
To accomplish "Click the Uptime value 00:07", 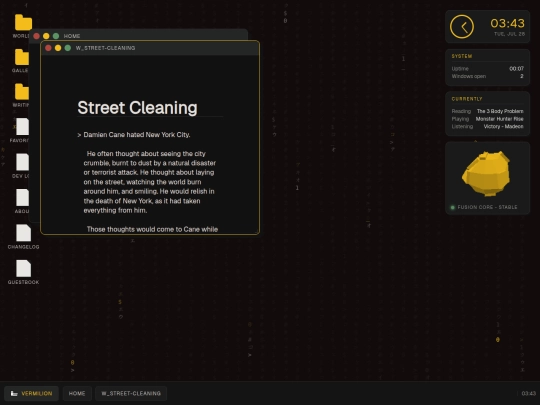I will (516, 69).
